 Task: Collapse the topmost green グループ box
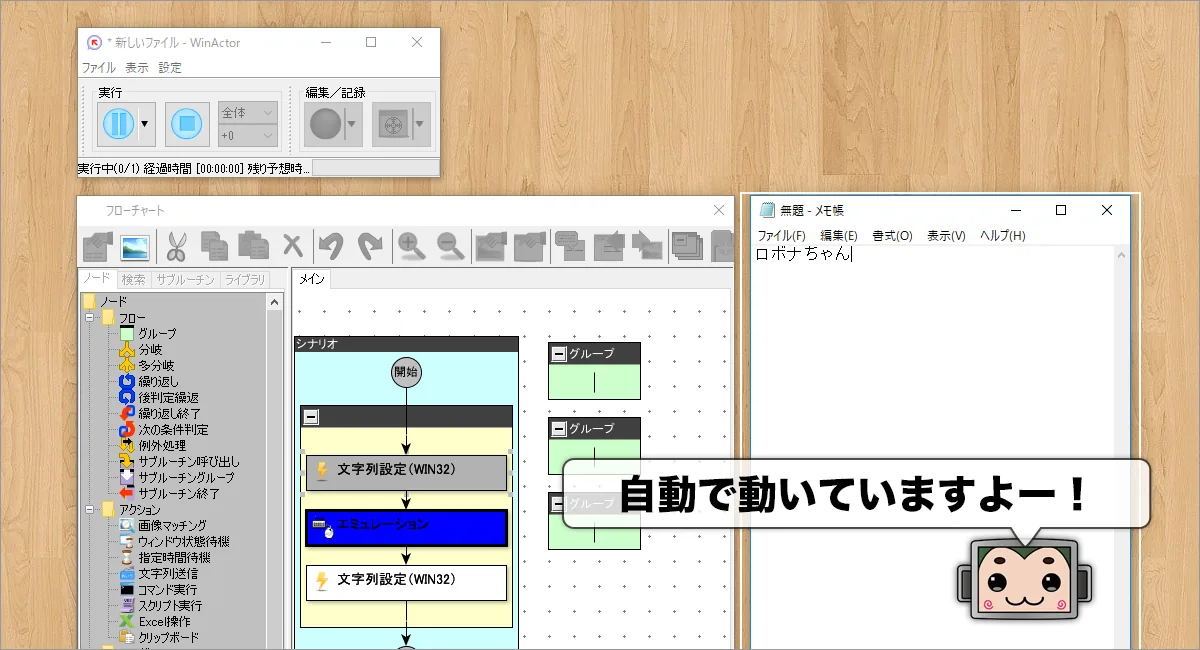tap(559, 354)
